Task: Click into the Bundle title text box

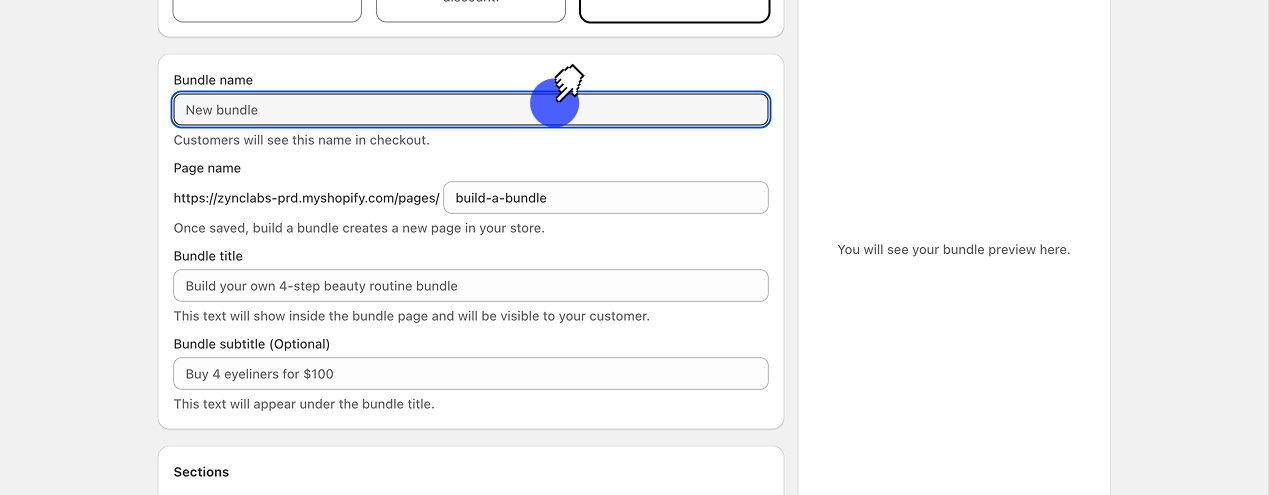Action: pos(470,286)
